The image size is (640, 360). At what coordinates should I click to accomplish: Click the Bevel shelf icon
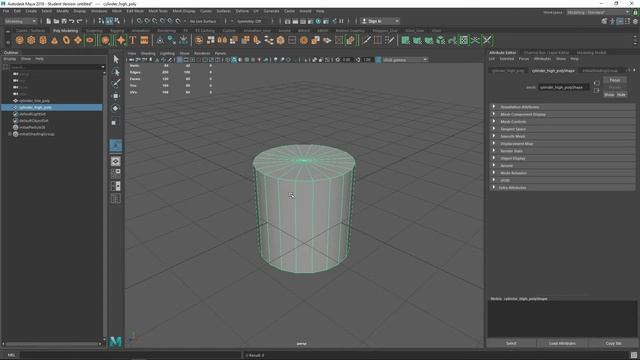(280, 40)
